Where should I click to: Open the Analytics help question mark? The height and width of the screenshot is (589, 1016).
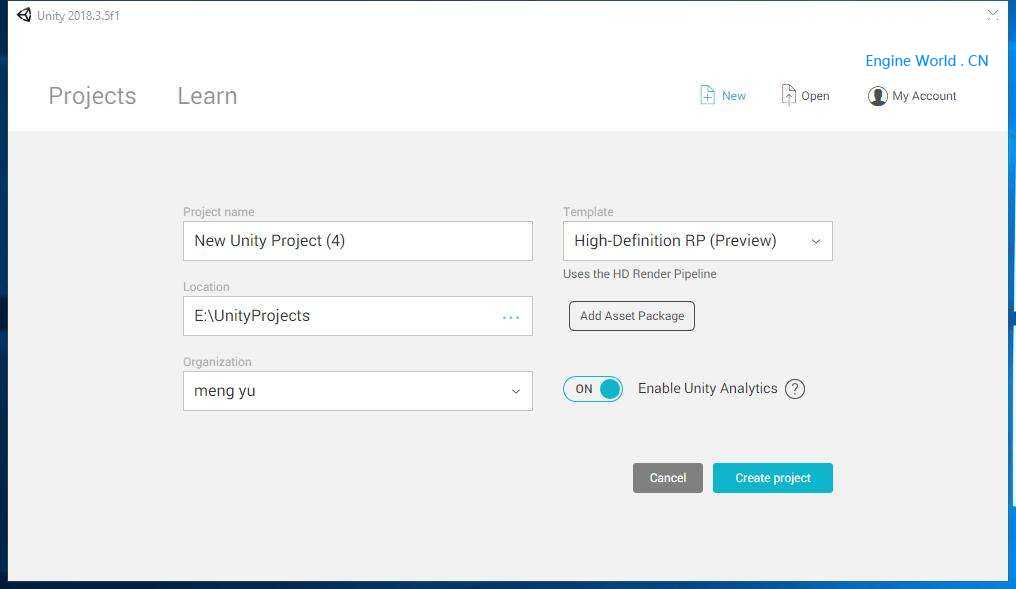tap(794, 389)
